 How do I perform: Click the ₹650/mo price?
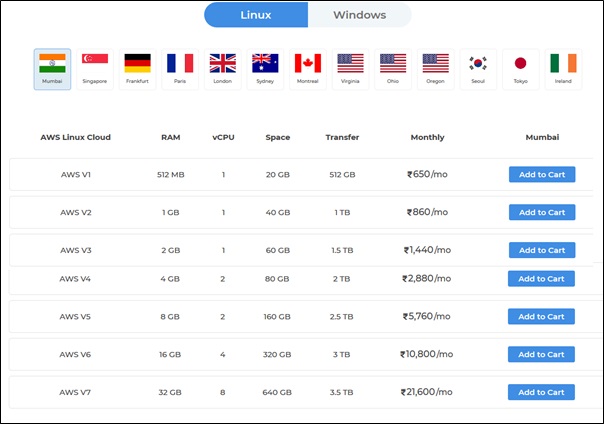(x=427, y=174)
